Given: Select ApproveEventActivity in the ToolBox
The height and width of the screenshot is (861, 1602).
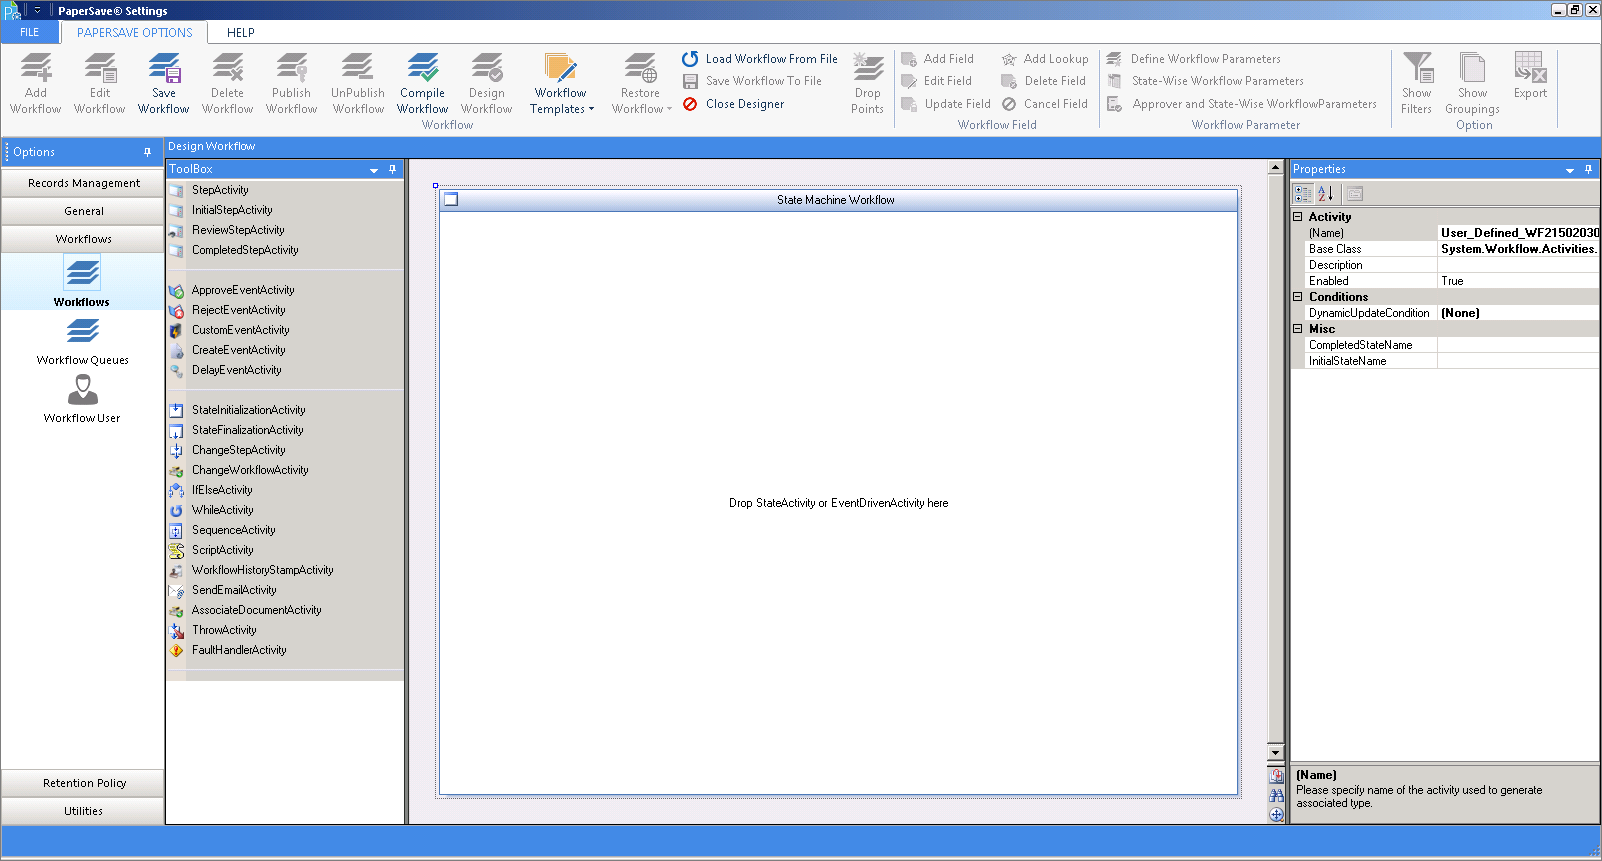Looking at the screenshot, I should point(243,290).
